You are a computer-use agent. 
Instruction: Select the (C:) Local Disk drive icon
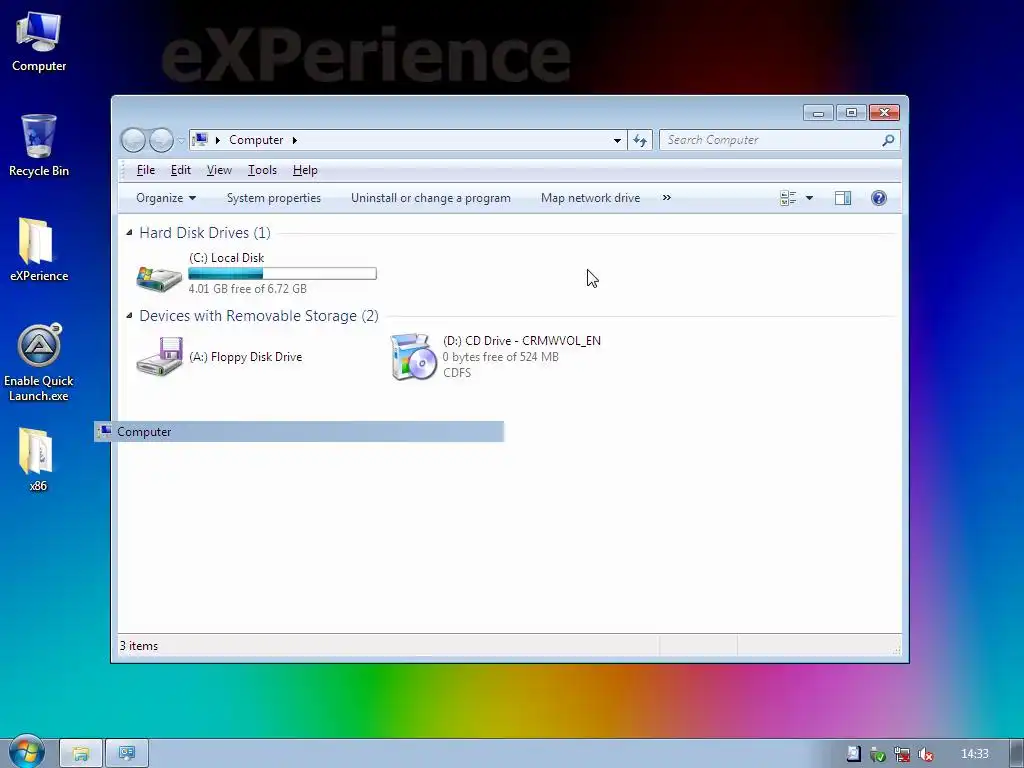coord(159,277)
